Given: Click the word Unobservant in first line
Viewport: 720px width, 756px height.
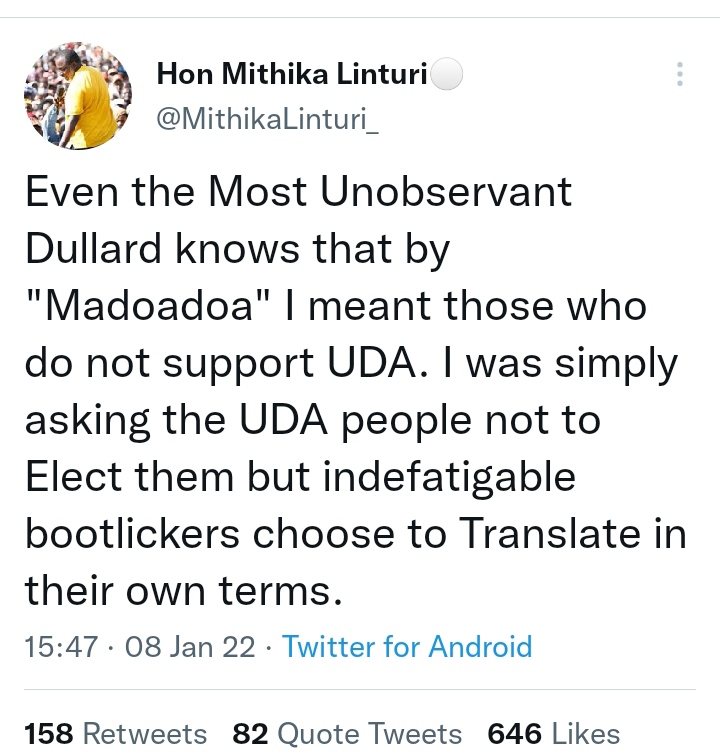Looking at the screenshot, I should tap(446, 192).
